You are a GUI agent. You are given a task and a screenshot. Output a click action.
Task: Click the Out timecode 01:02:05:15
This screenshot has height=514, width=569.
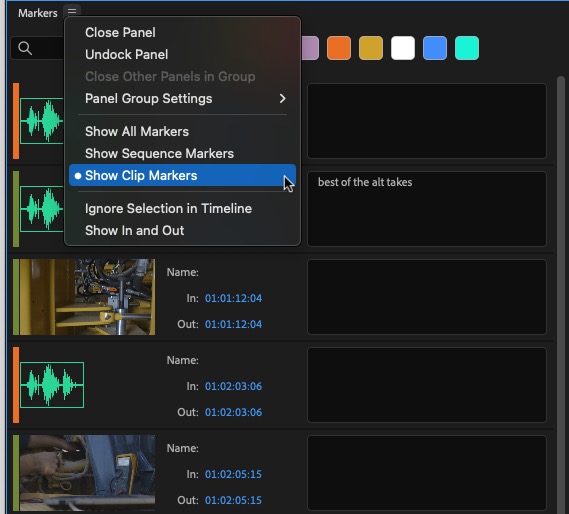(x=233, y=500)
